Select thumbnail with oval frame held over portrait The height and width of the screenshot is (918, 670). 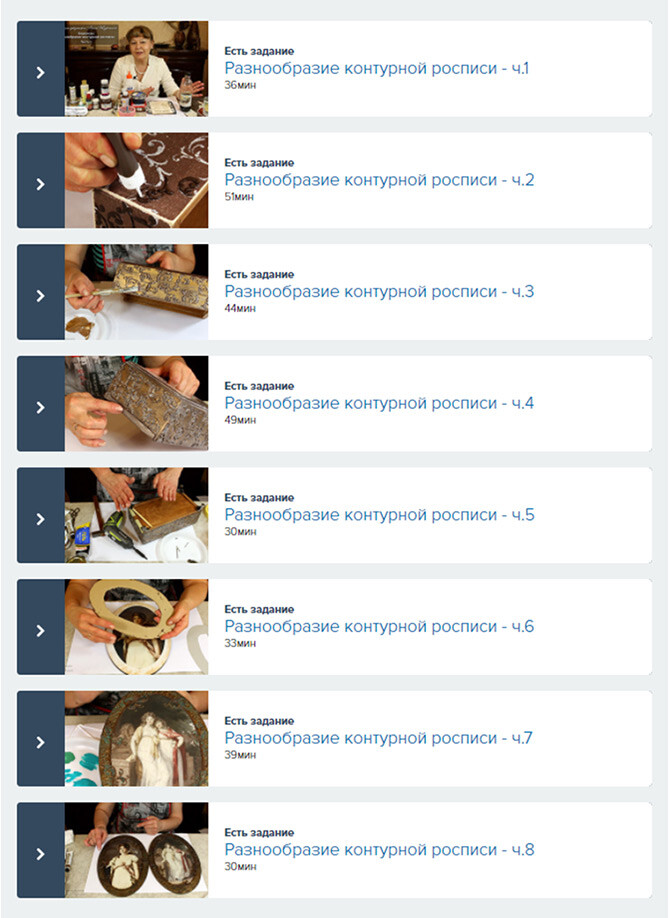(x=136, y=627)
